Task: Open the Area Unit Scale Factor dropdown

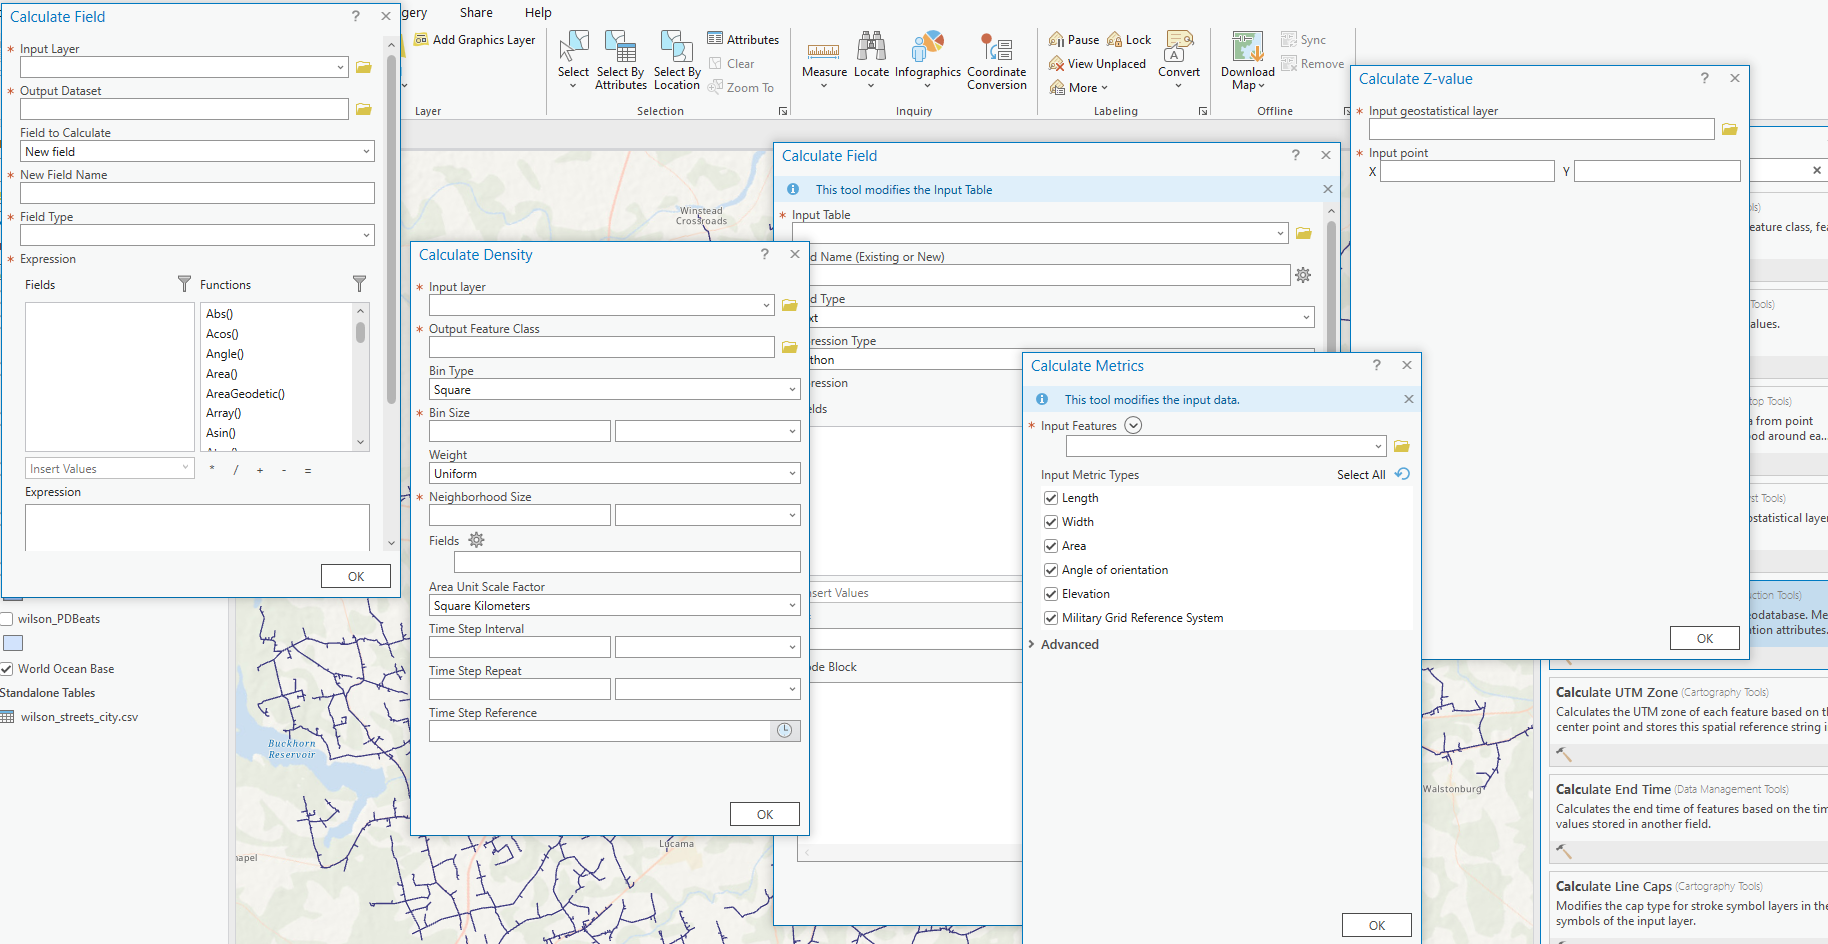Action: pos(614,606)
